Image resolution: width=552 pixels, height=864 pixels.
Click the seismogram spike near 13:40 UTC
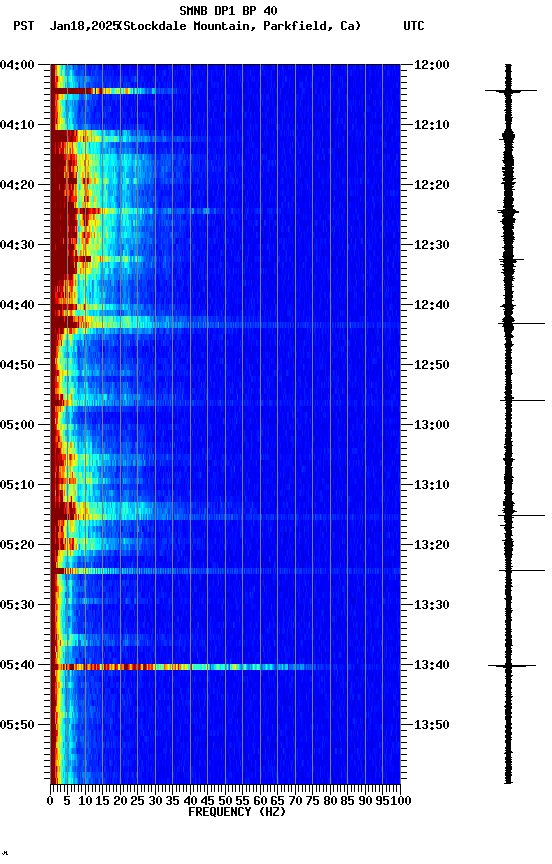coord(512,666)
